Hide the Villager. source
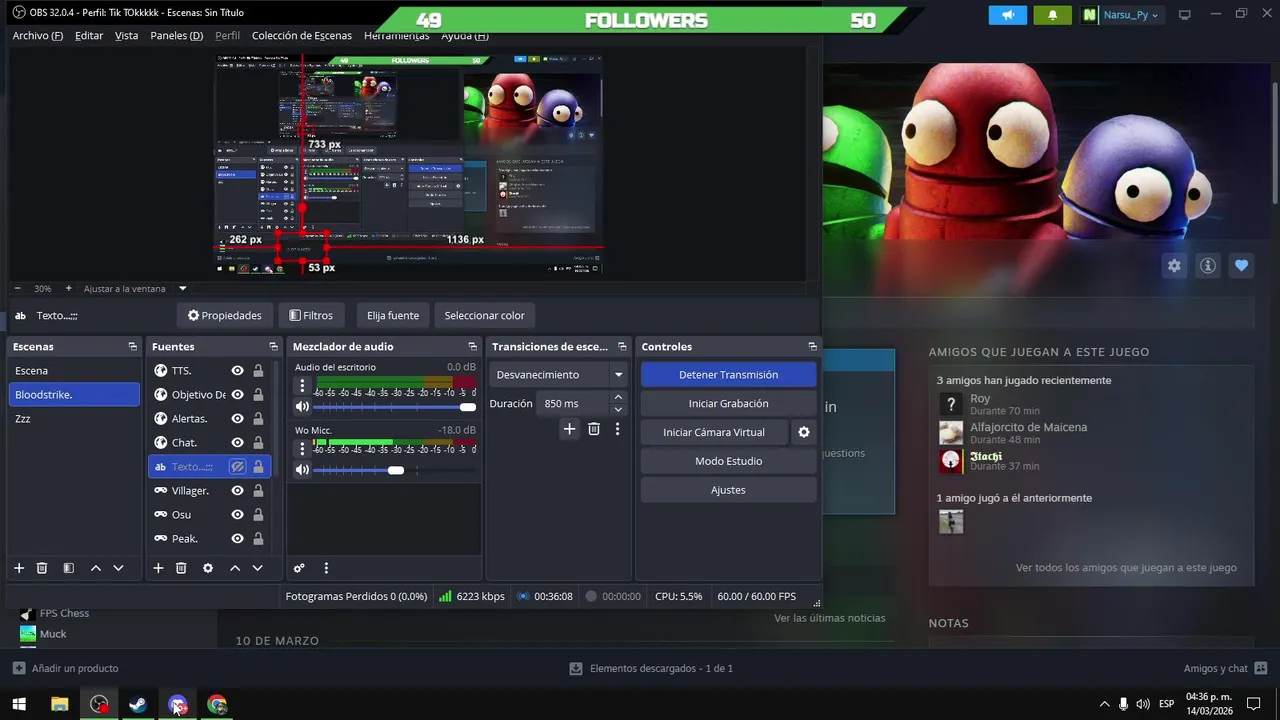Screen dimensions: 1280x720 pyautogui.click(x=237, y=490)
